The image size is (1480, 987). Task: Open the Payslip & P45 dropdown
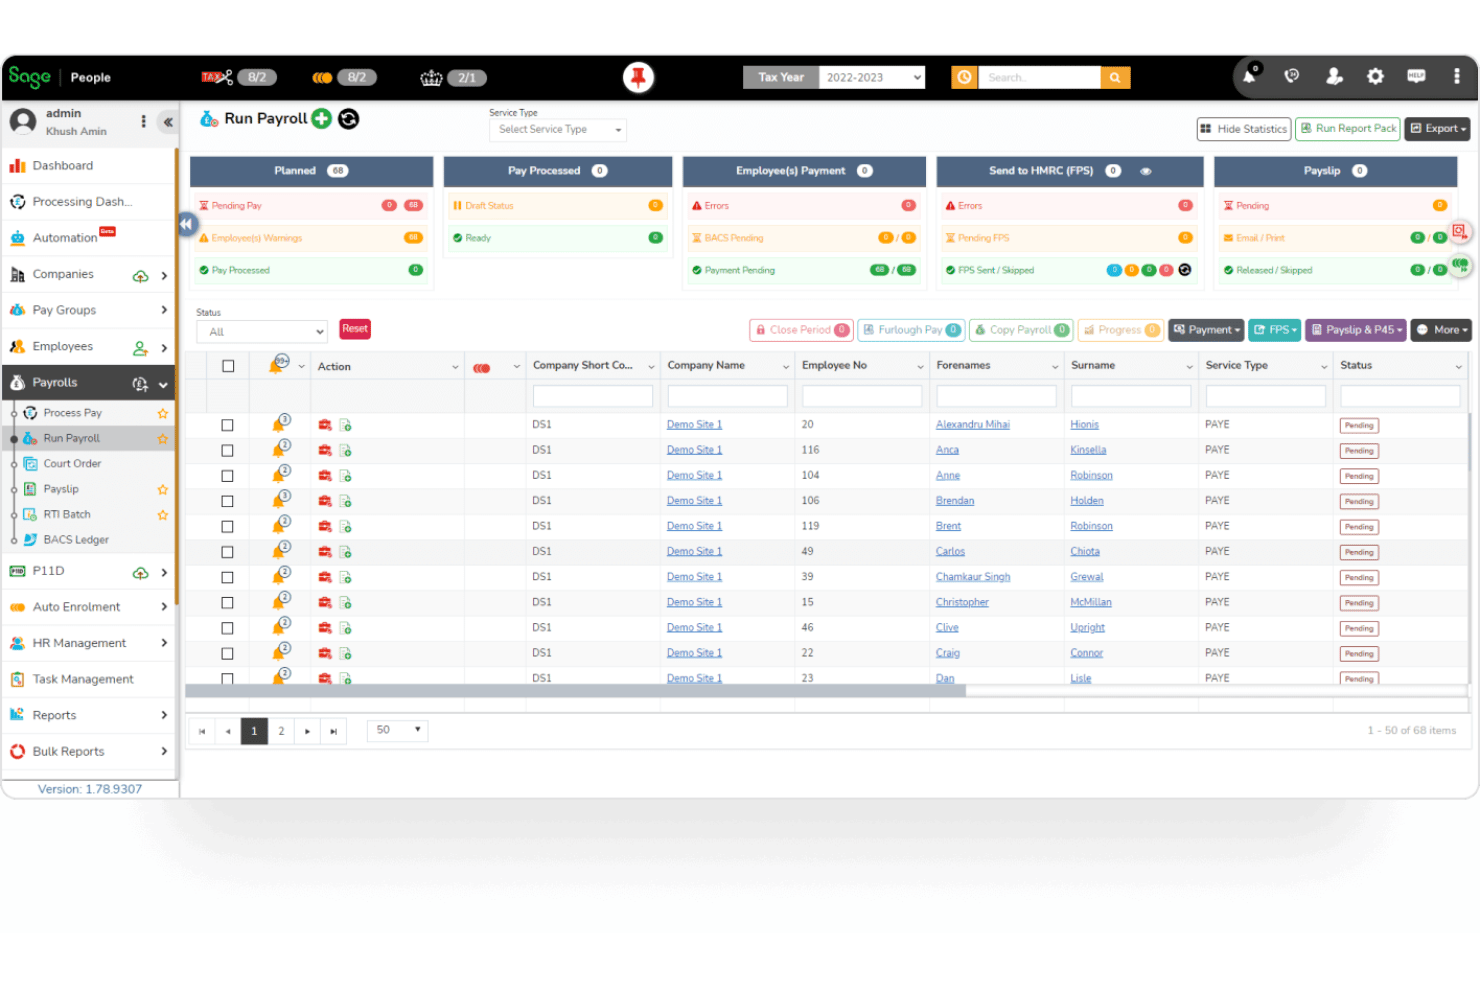(x=1356, y=330)
